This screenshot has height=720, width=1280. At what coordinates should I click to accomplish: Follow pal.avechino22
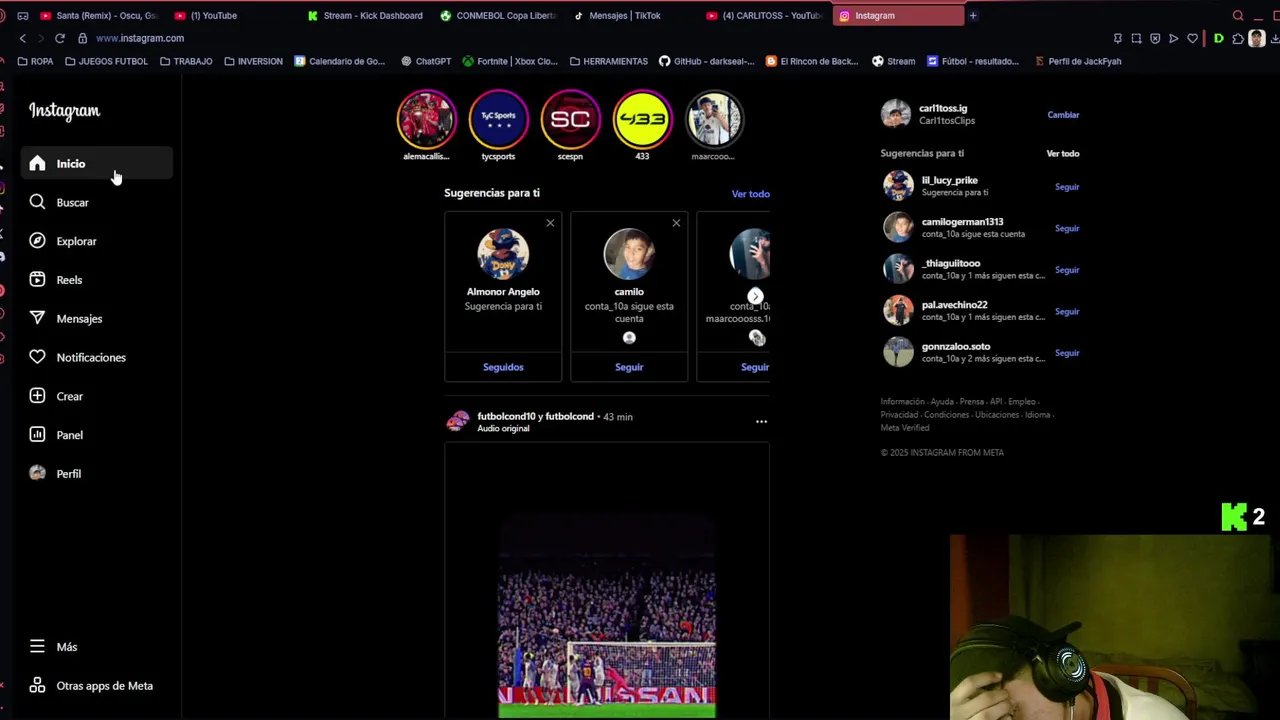[x=1067, y=311]
